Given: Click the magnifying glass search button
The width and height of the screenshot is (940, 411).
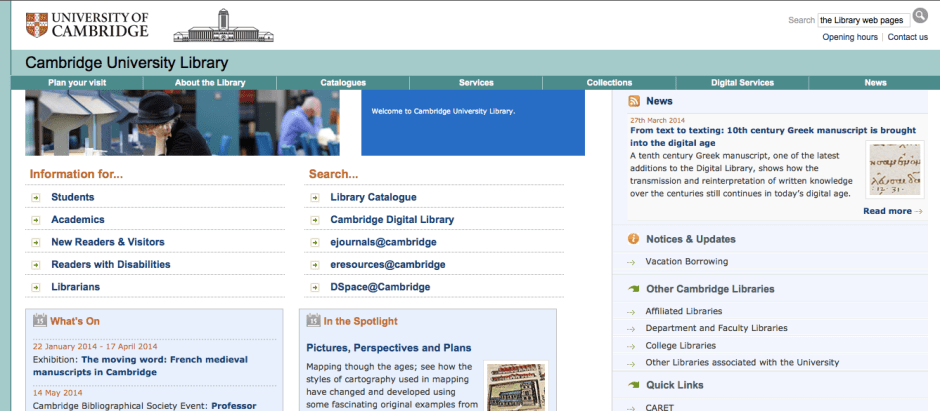Looking at the screenshot, I should click(920, 16).
